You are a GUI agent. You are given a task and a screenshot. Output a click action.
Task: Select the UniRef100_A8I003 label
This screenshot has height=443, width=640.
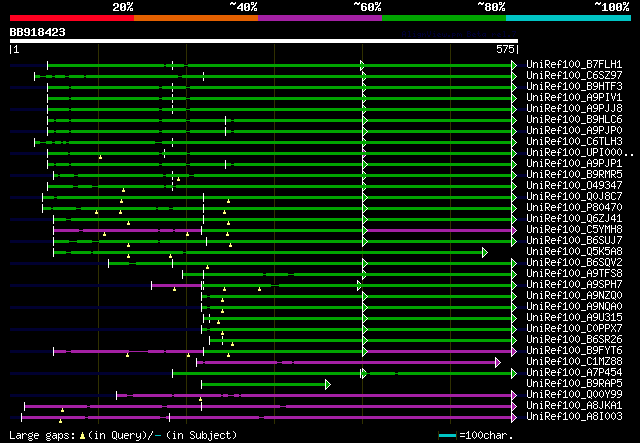point(574,417)
